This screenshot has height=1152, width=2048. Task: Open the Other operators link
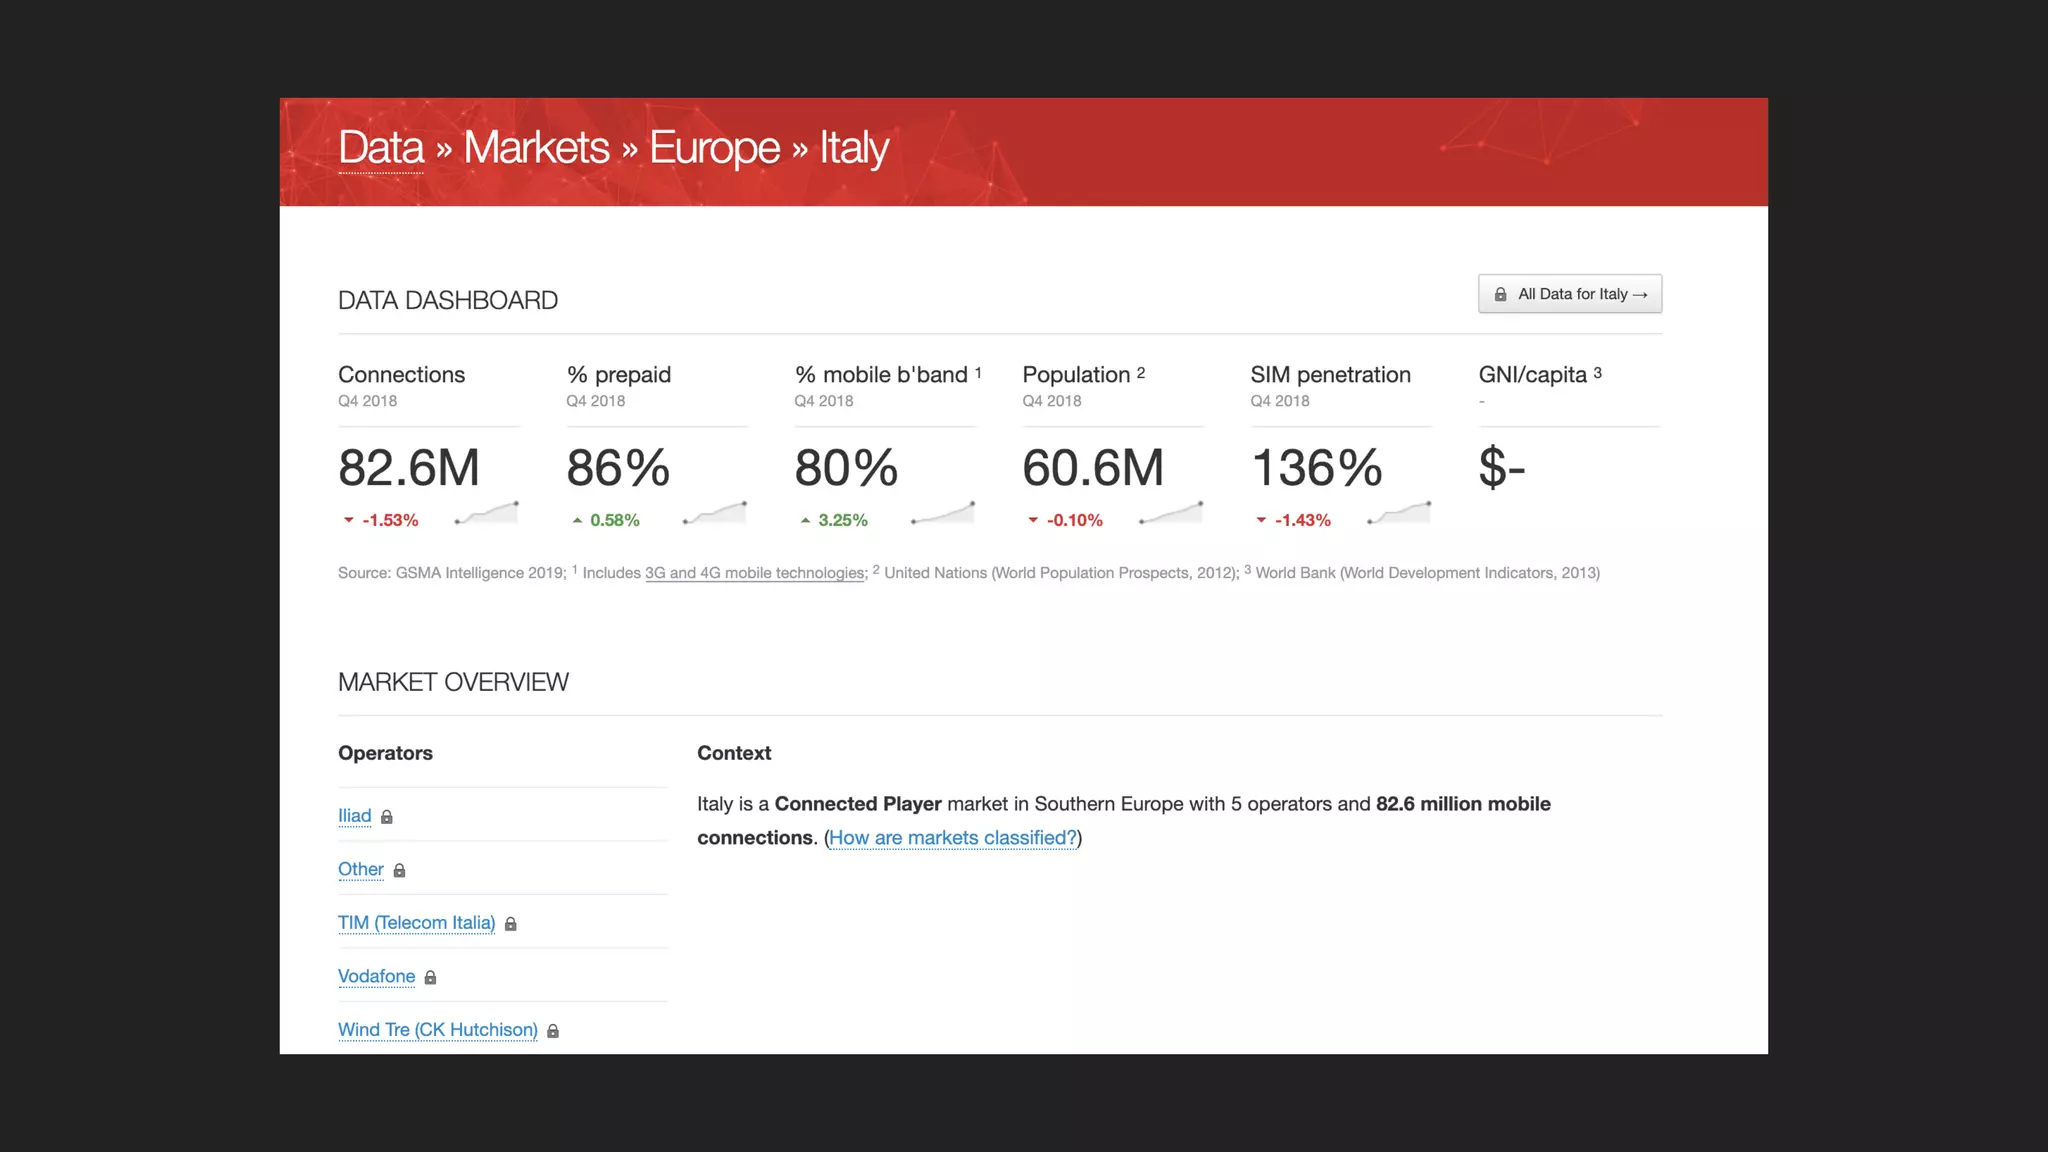click(x=360, y=869)
